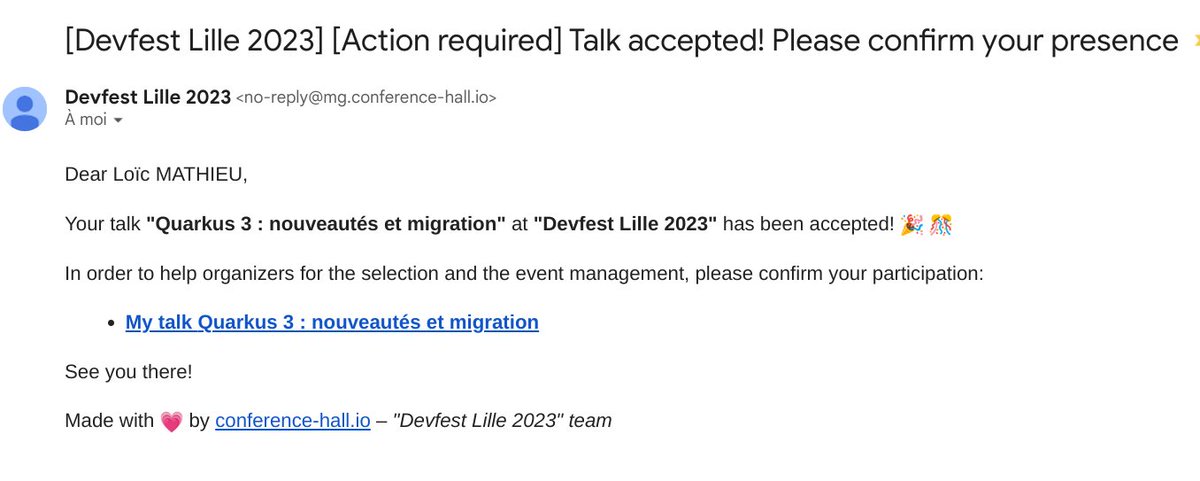Click sender name Devfest Lille 2023
The height and width of the screenshot is (481, 1200).
click(147, 97)
